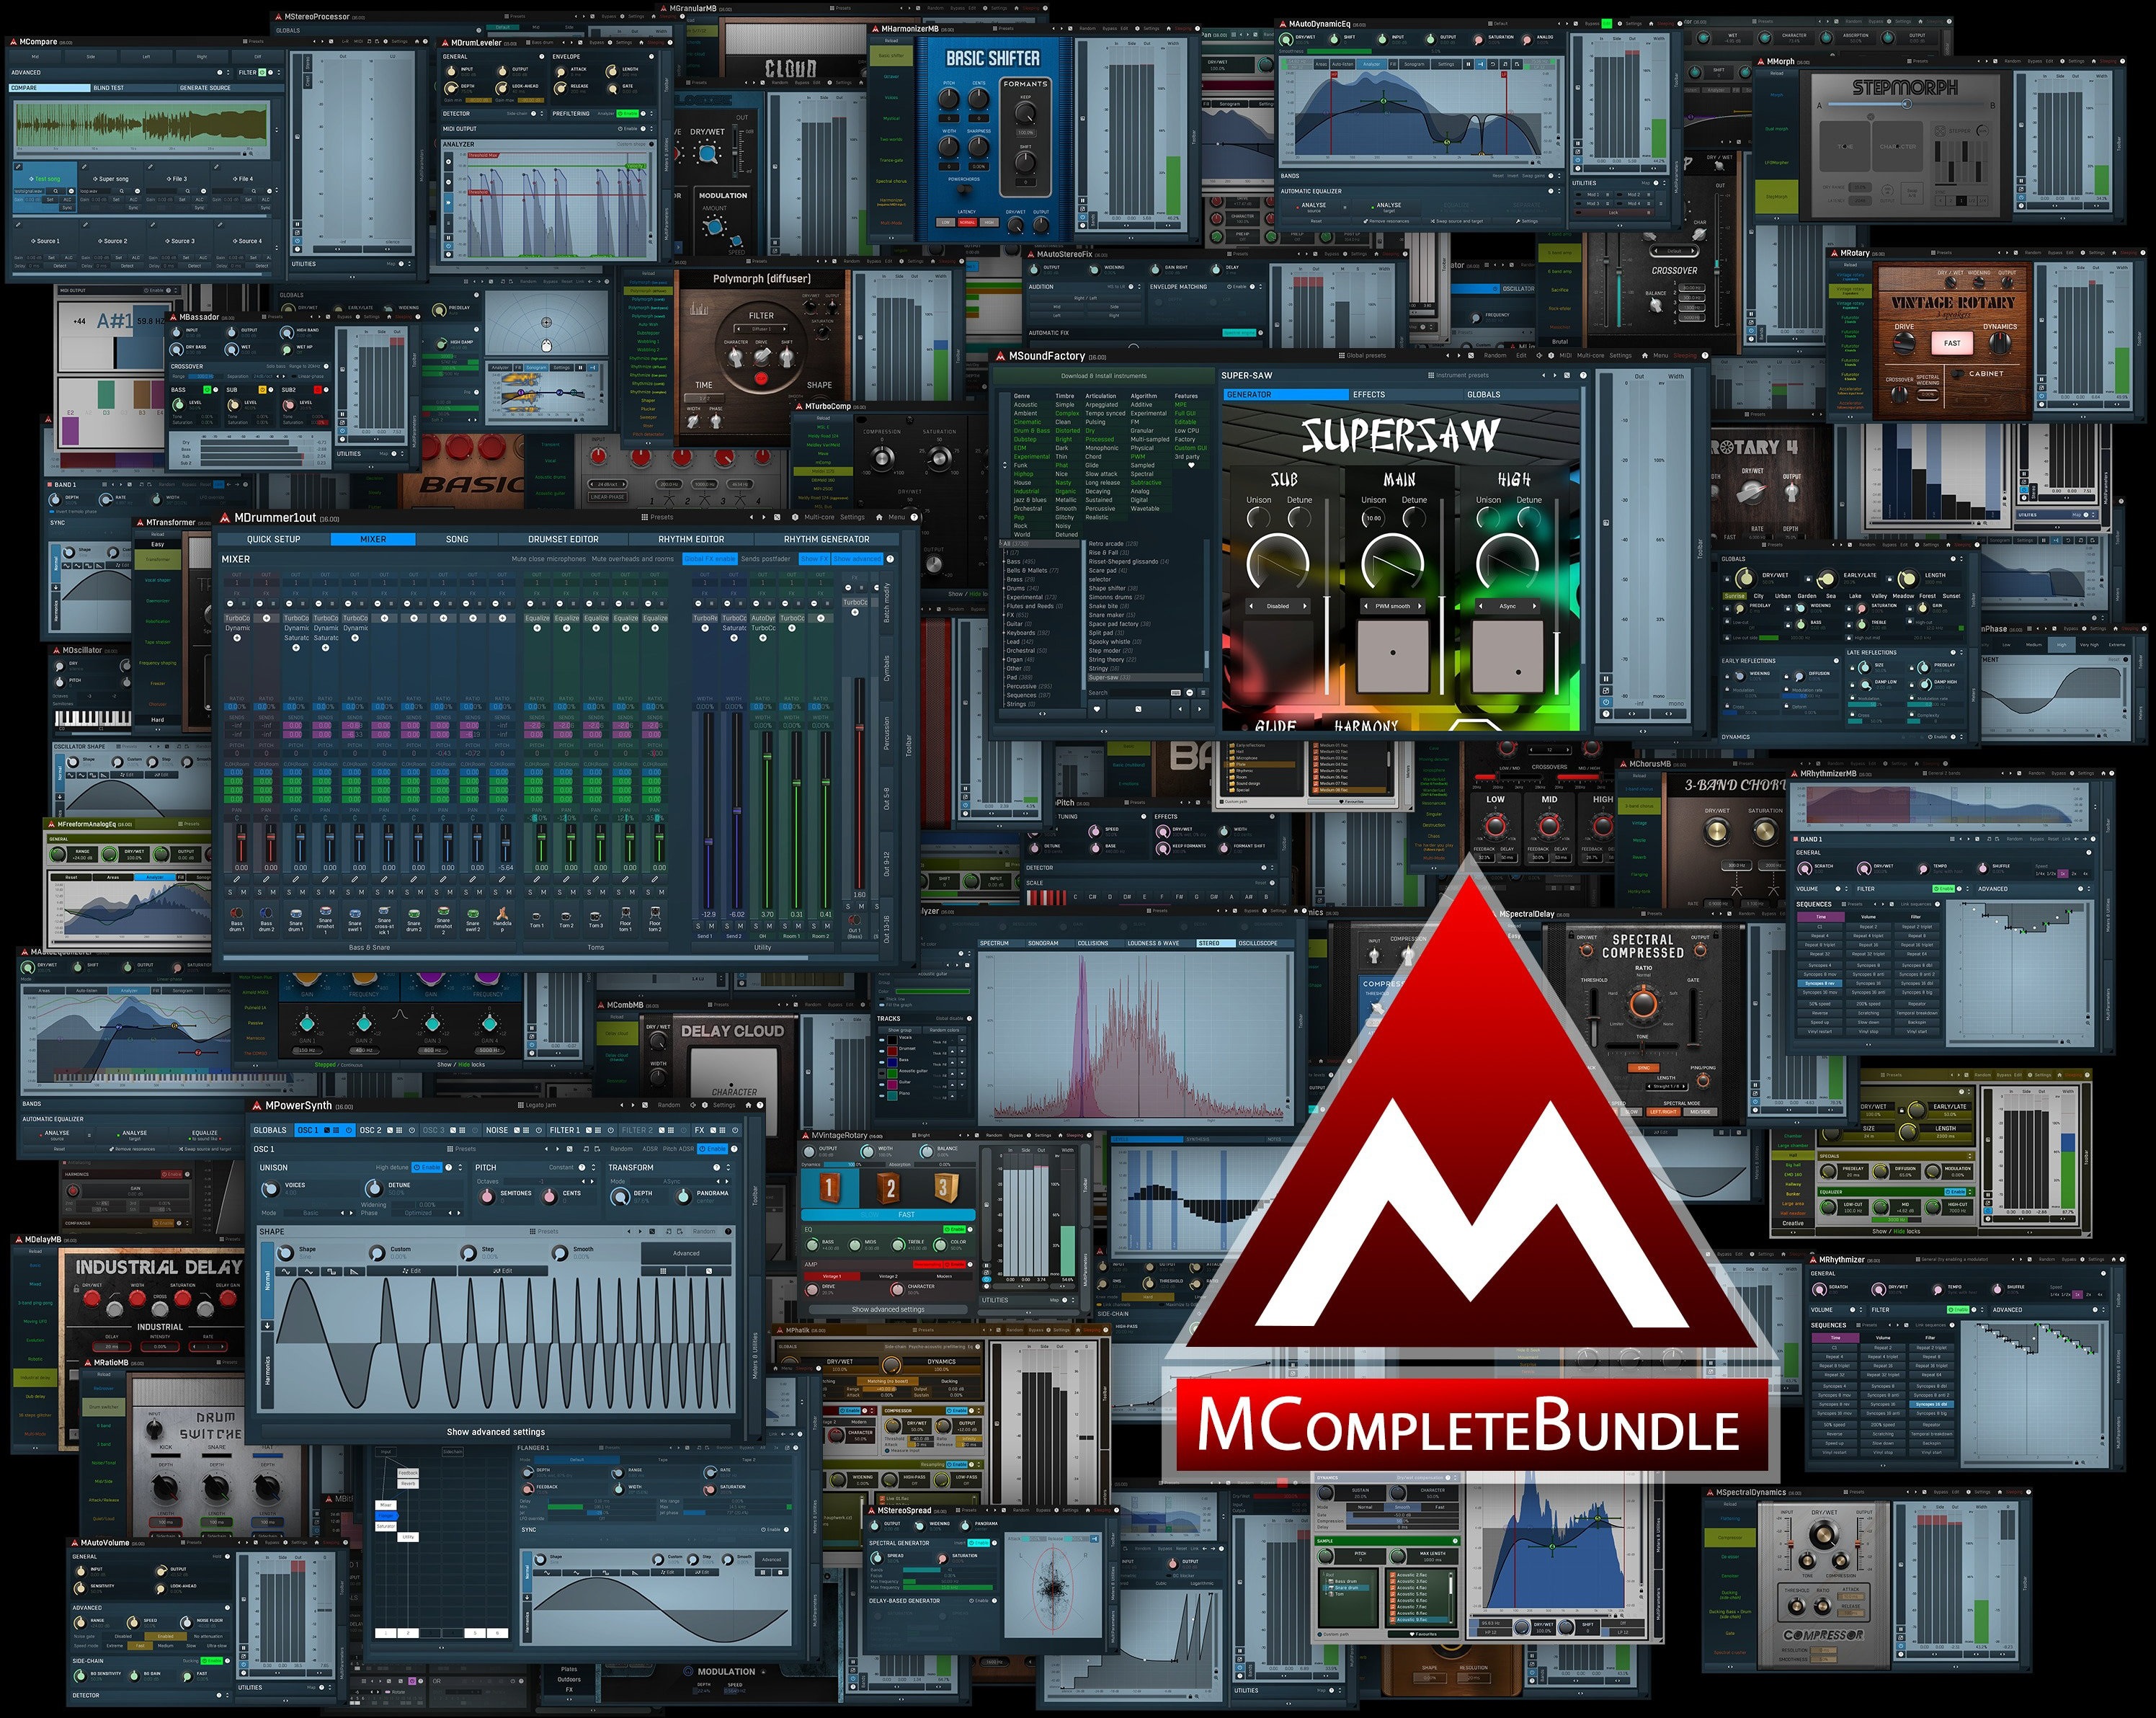2156x1718 pixels.
Task: Open GLOBALS tab in MSoundFactory Super-Saw
Action: (1522, 395)
